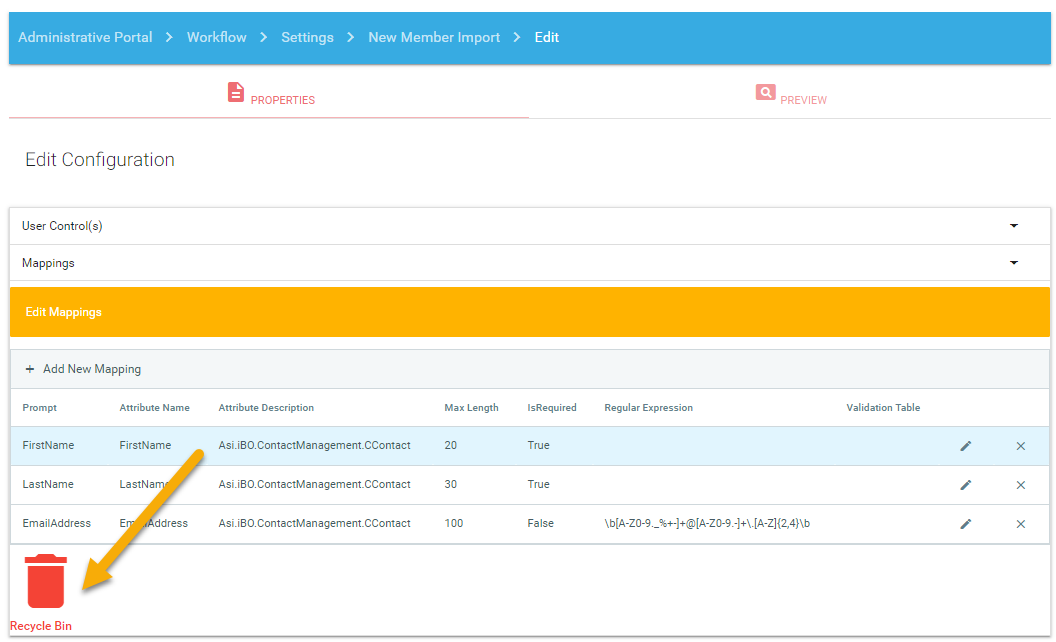Open Settings breadcrumb link
Viewport: 1056px width, 642px height.
(x=307, y=37)
